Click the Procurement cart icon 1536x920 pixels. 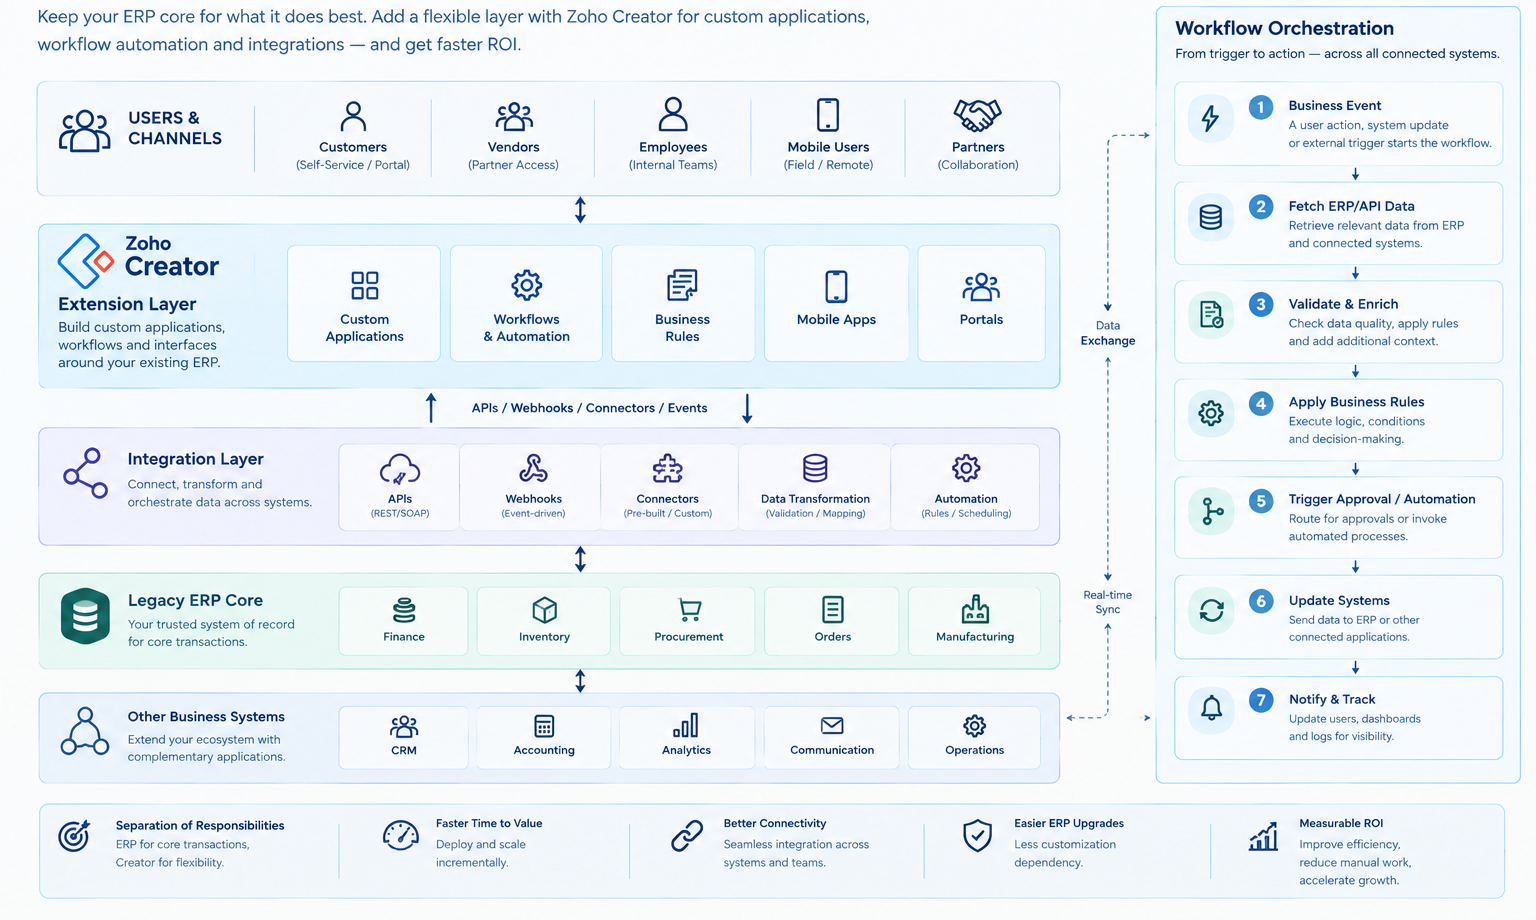point(689,610)
